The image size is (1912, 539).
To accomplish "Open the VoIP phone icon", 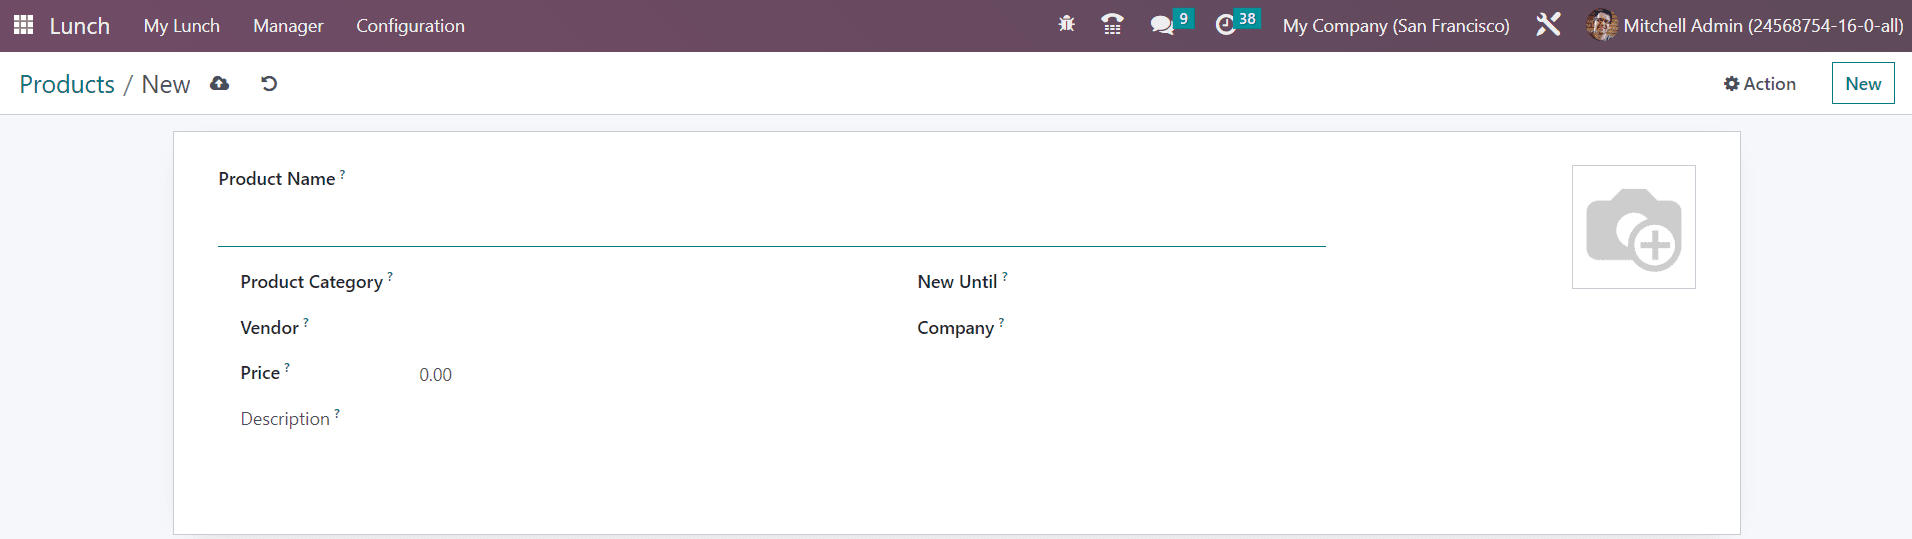I will click(1112, 24).
